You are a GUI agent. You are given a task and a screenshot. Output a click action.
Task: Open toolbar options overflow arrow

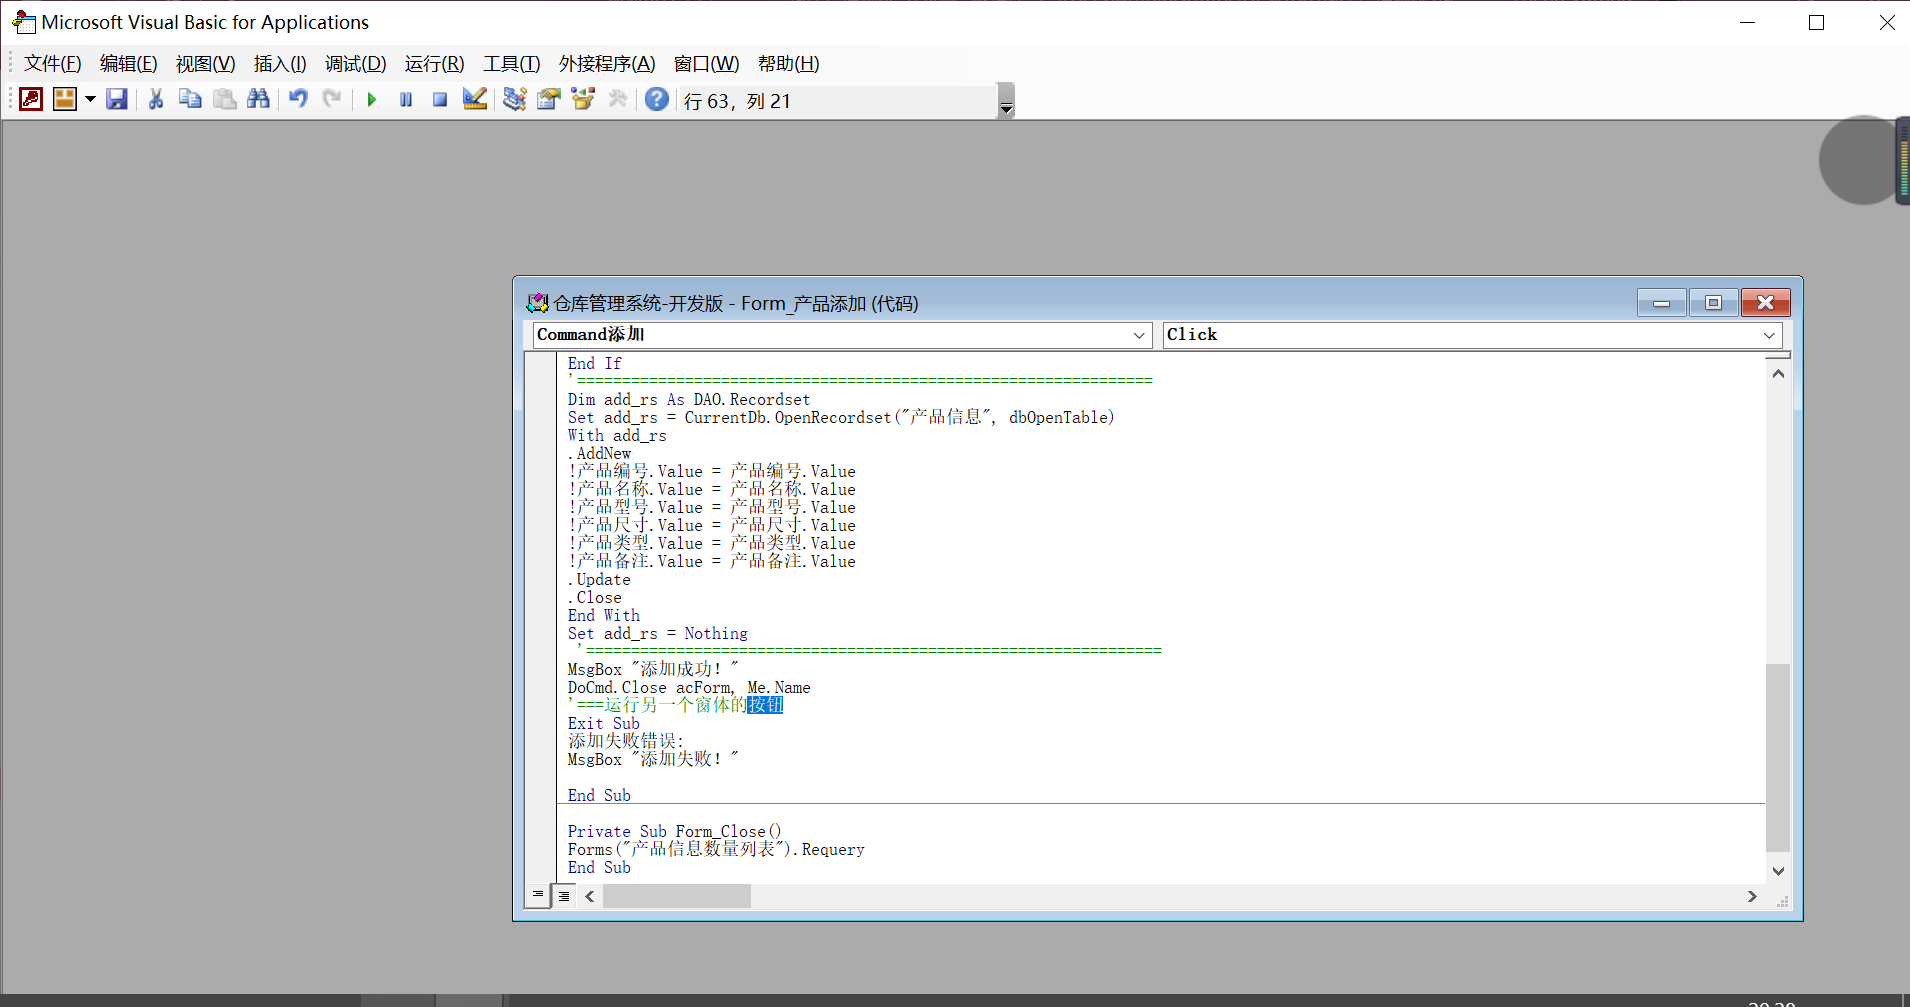[x=1006, y=101]
